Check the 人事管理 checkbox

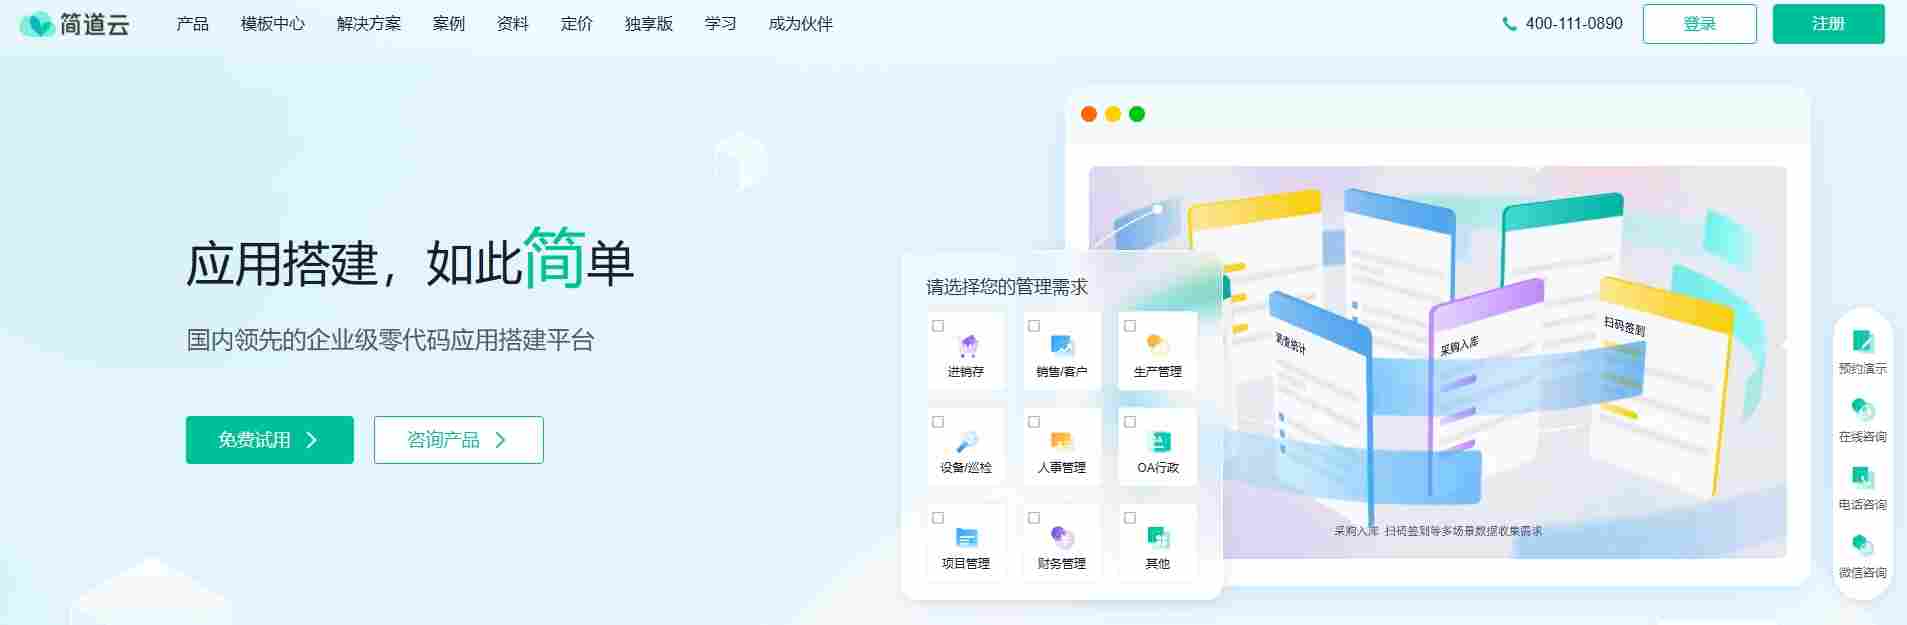pos(1034,422)
